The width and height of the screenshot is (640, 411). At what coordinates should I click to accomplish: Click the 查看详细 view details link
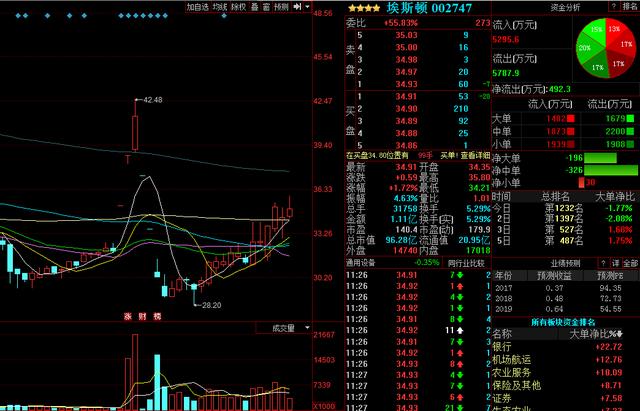475,156
